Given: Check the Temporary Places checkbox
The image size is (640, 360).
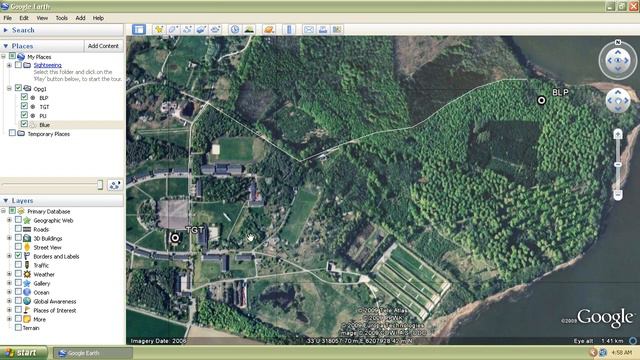Looking at the screenshot, I should click(12, 133).
